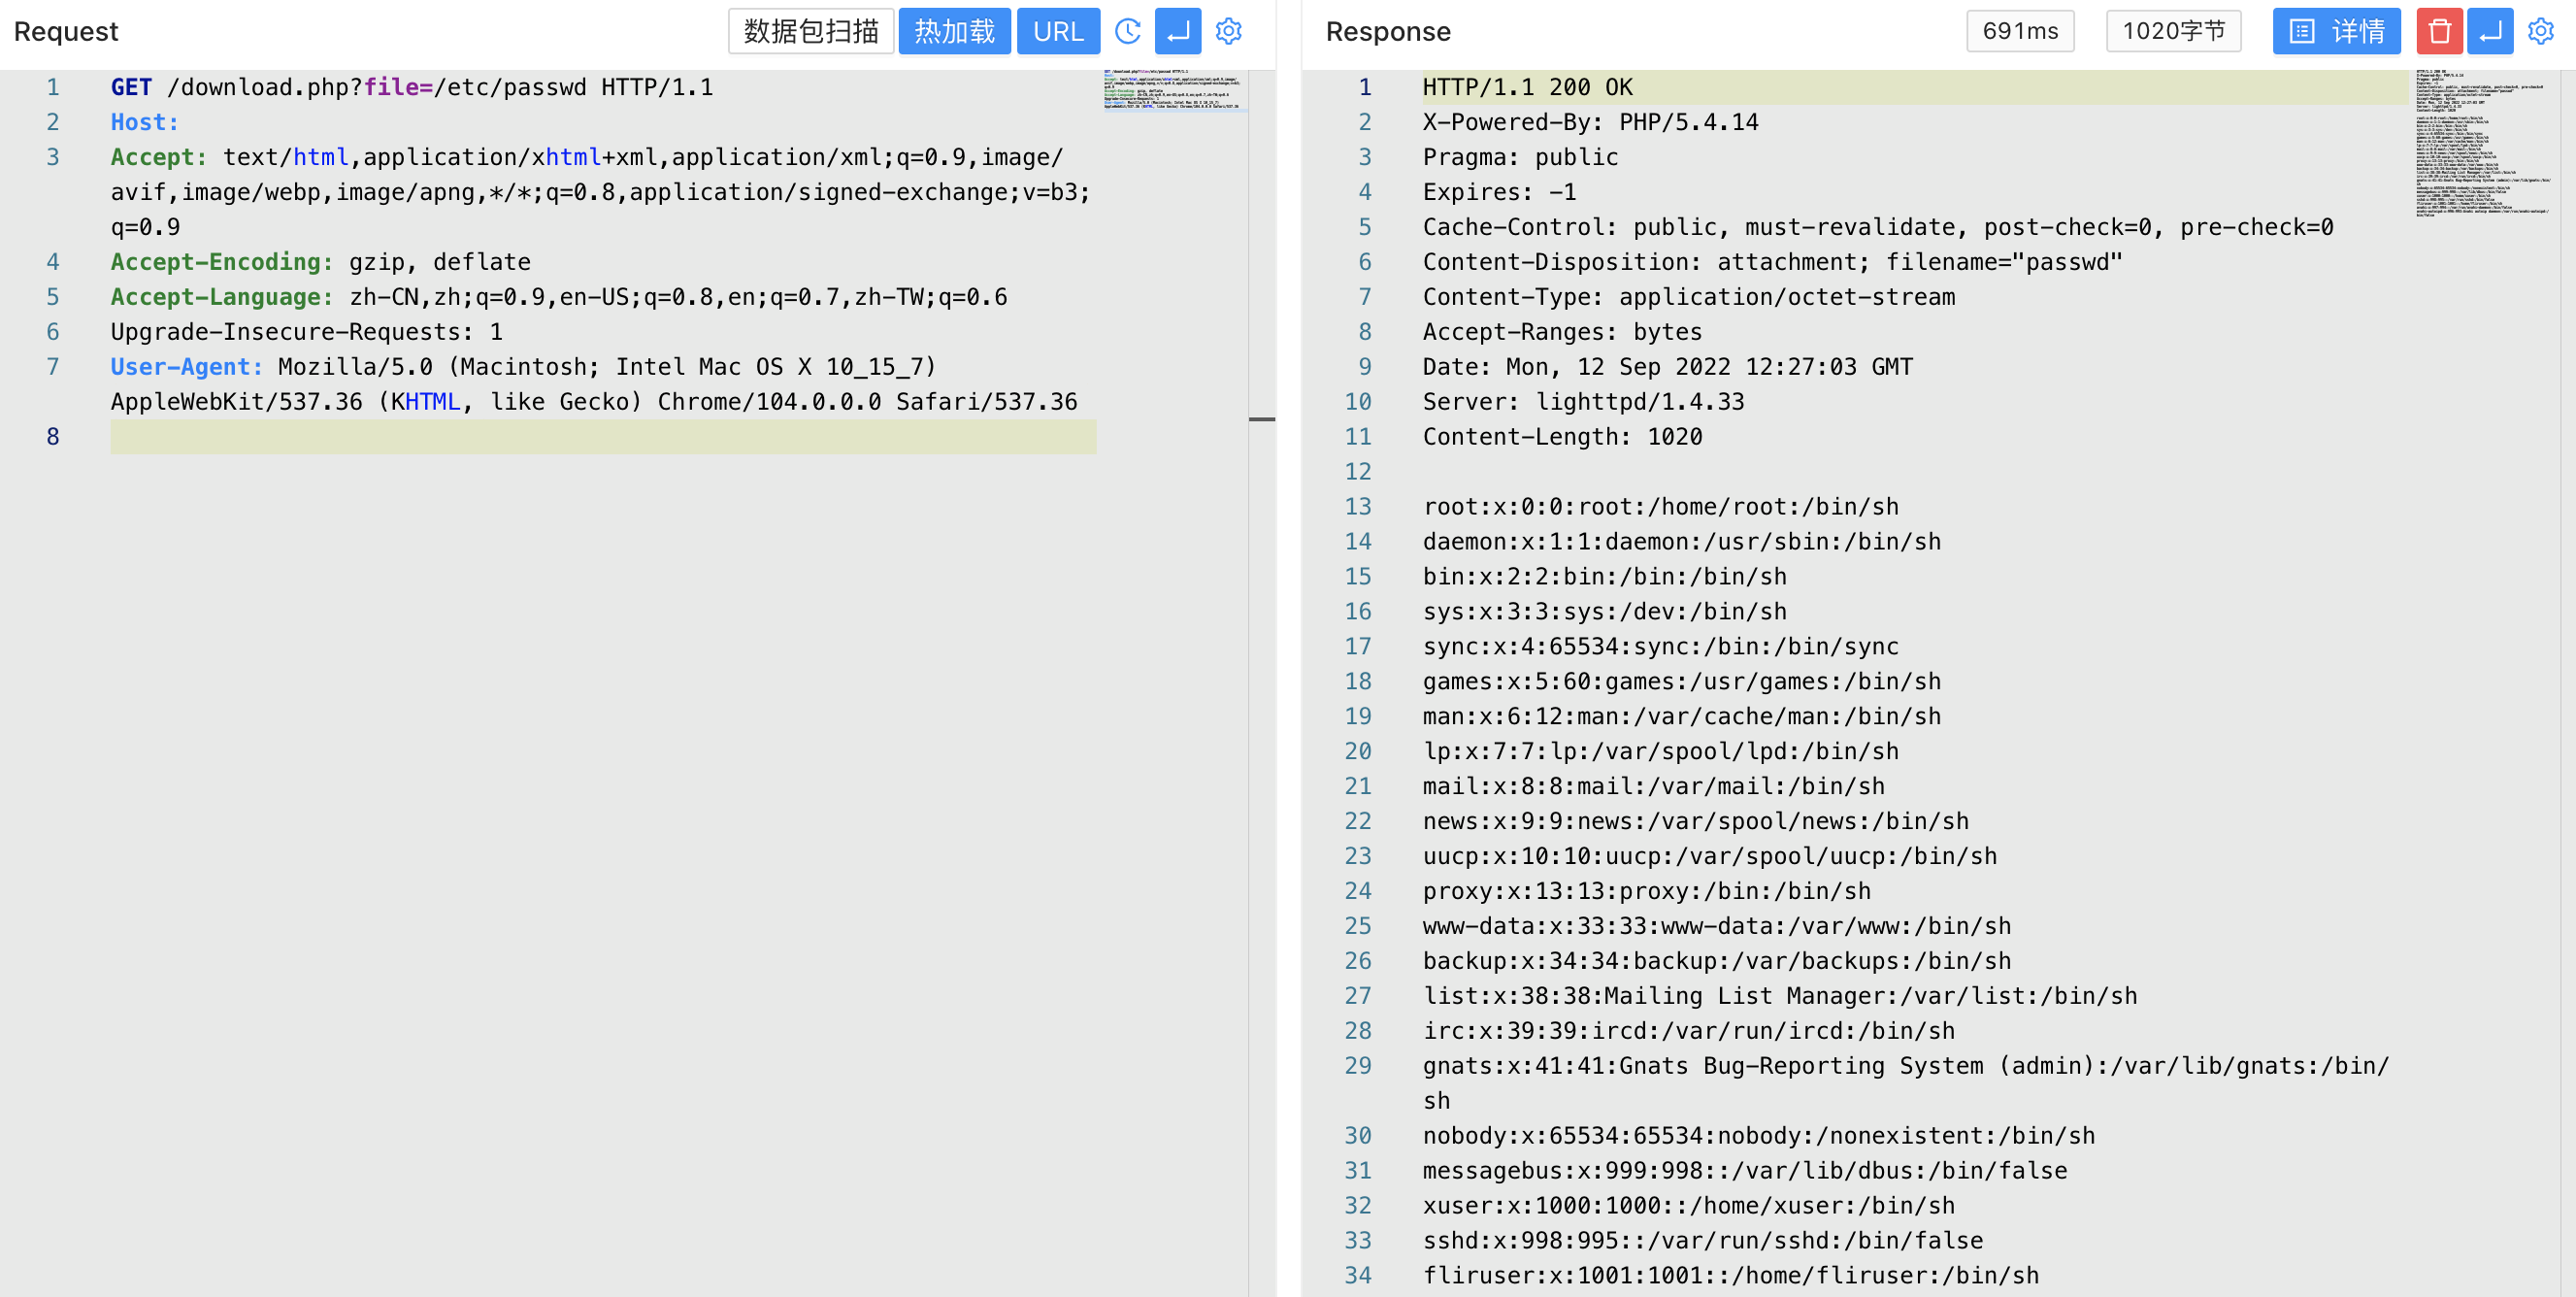Viewport: 2576px width, 1297px height.
Task: Click response line number 29
Action: click(x=1357, y=1066)
